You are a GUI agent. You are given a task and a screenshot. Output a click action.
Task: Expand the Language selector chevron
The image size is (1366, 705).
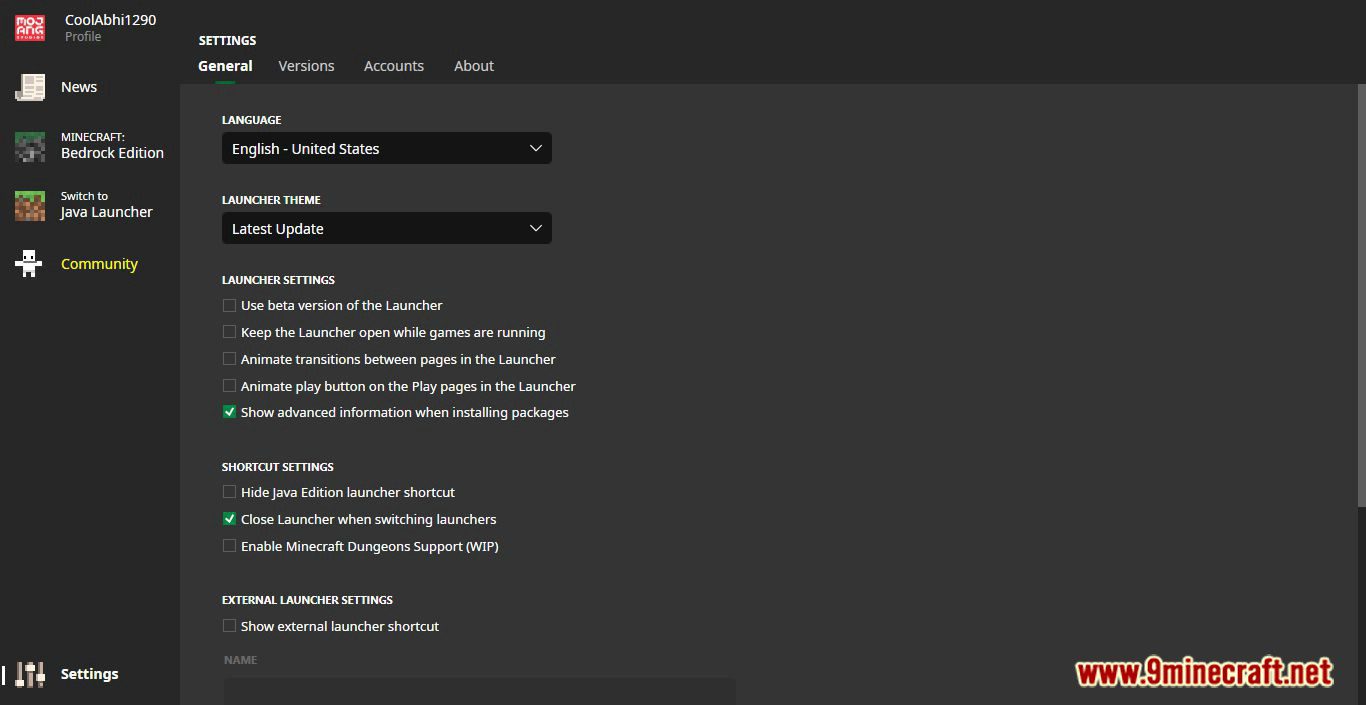point(536,147)
